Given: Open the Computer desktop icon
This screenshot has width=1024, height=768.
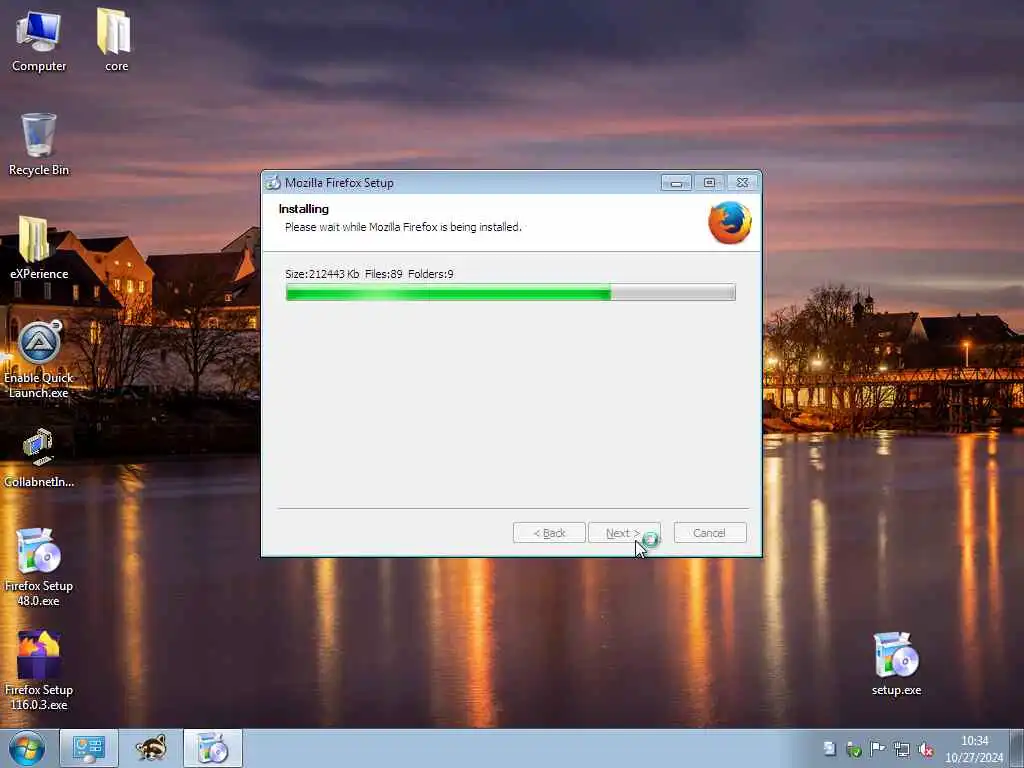Looking at the screenshot, I should click(x=39, y=40).
